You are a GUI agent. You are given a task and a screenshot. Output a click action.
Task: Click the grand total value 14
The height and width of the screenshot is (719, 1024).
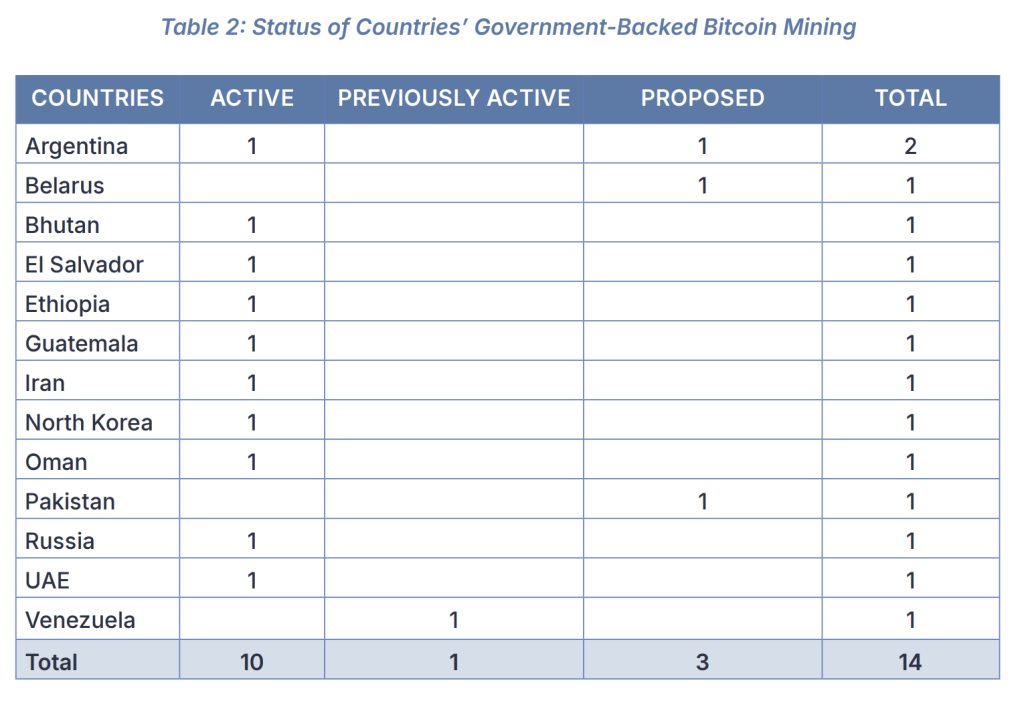(x=910, y=661)
